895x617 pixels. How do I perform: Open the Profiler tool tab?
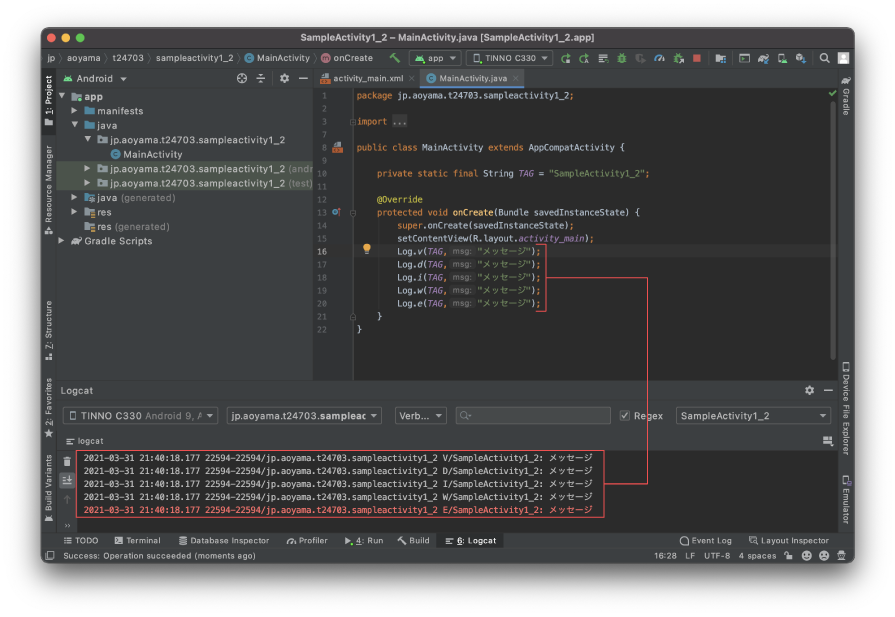[307, 541]
